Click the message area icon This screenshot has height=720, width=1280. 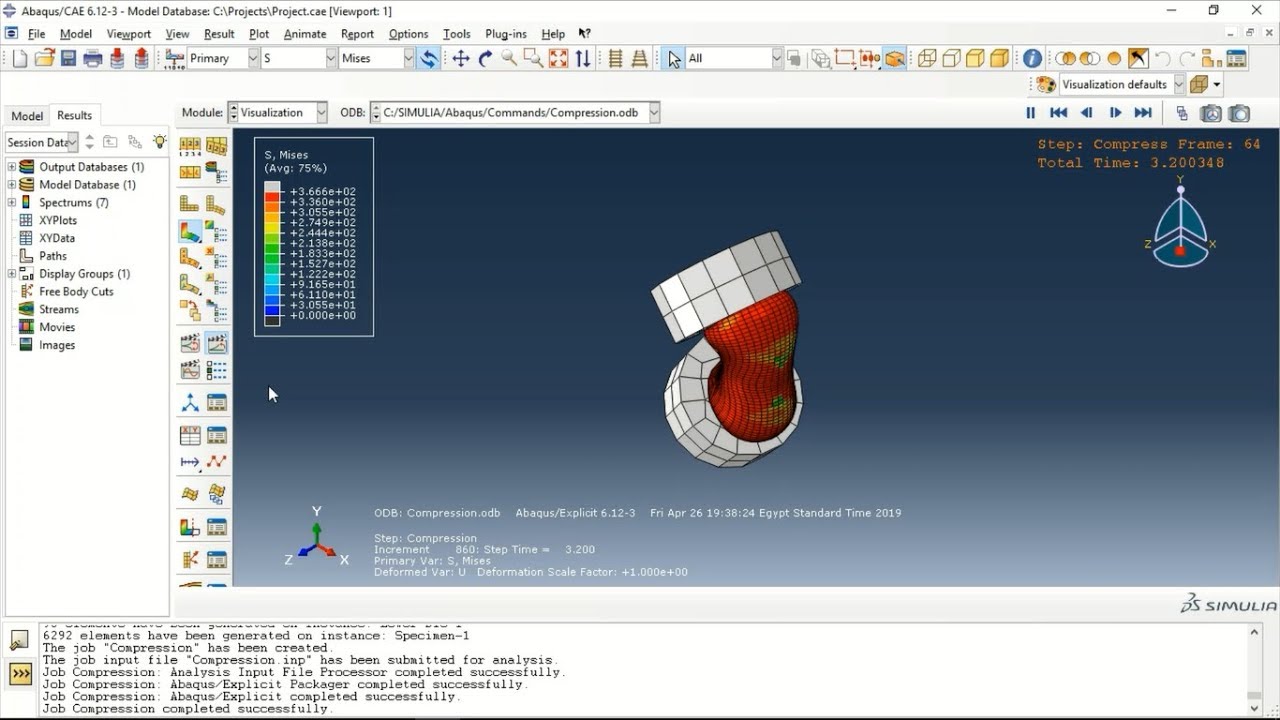(x=20, y=640)
